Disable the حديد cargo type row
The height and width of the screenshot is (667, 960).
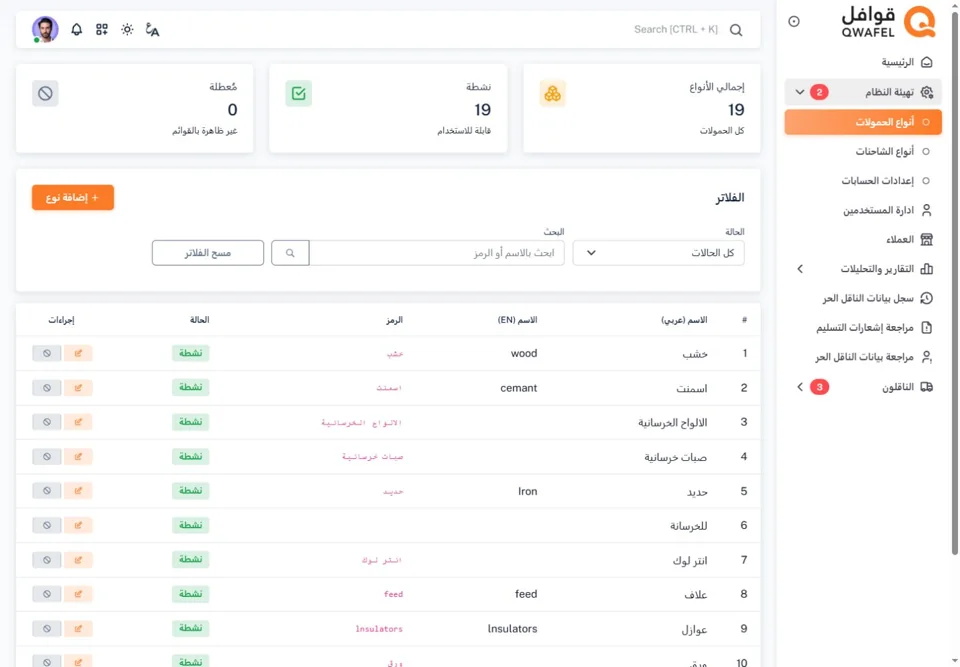click(47, 491)
